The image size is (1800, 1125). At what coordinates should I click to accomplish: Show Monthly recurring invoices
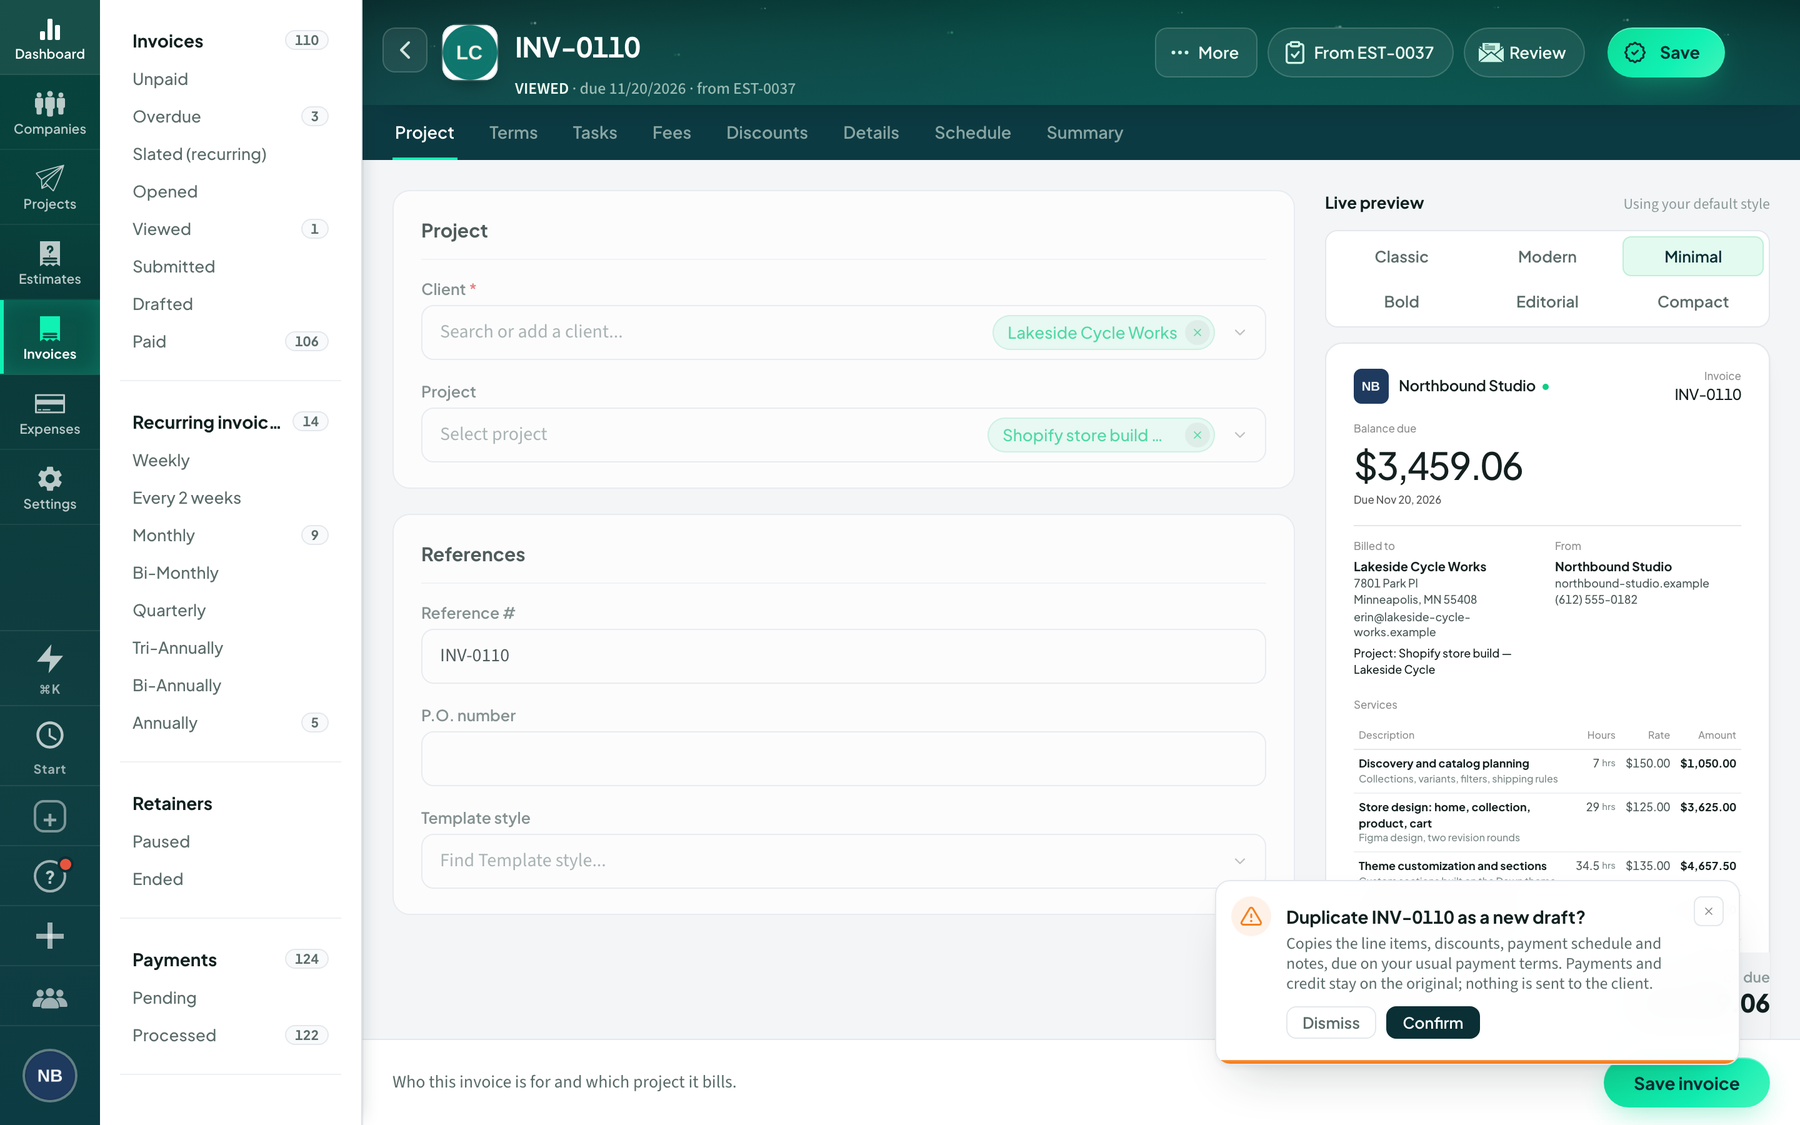click(230, 536)
